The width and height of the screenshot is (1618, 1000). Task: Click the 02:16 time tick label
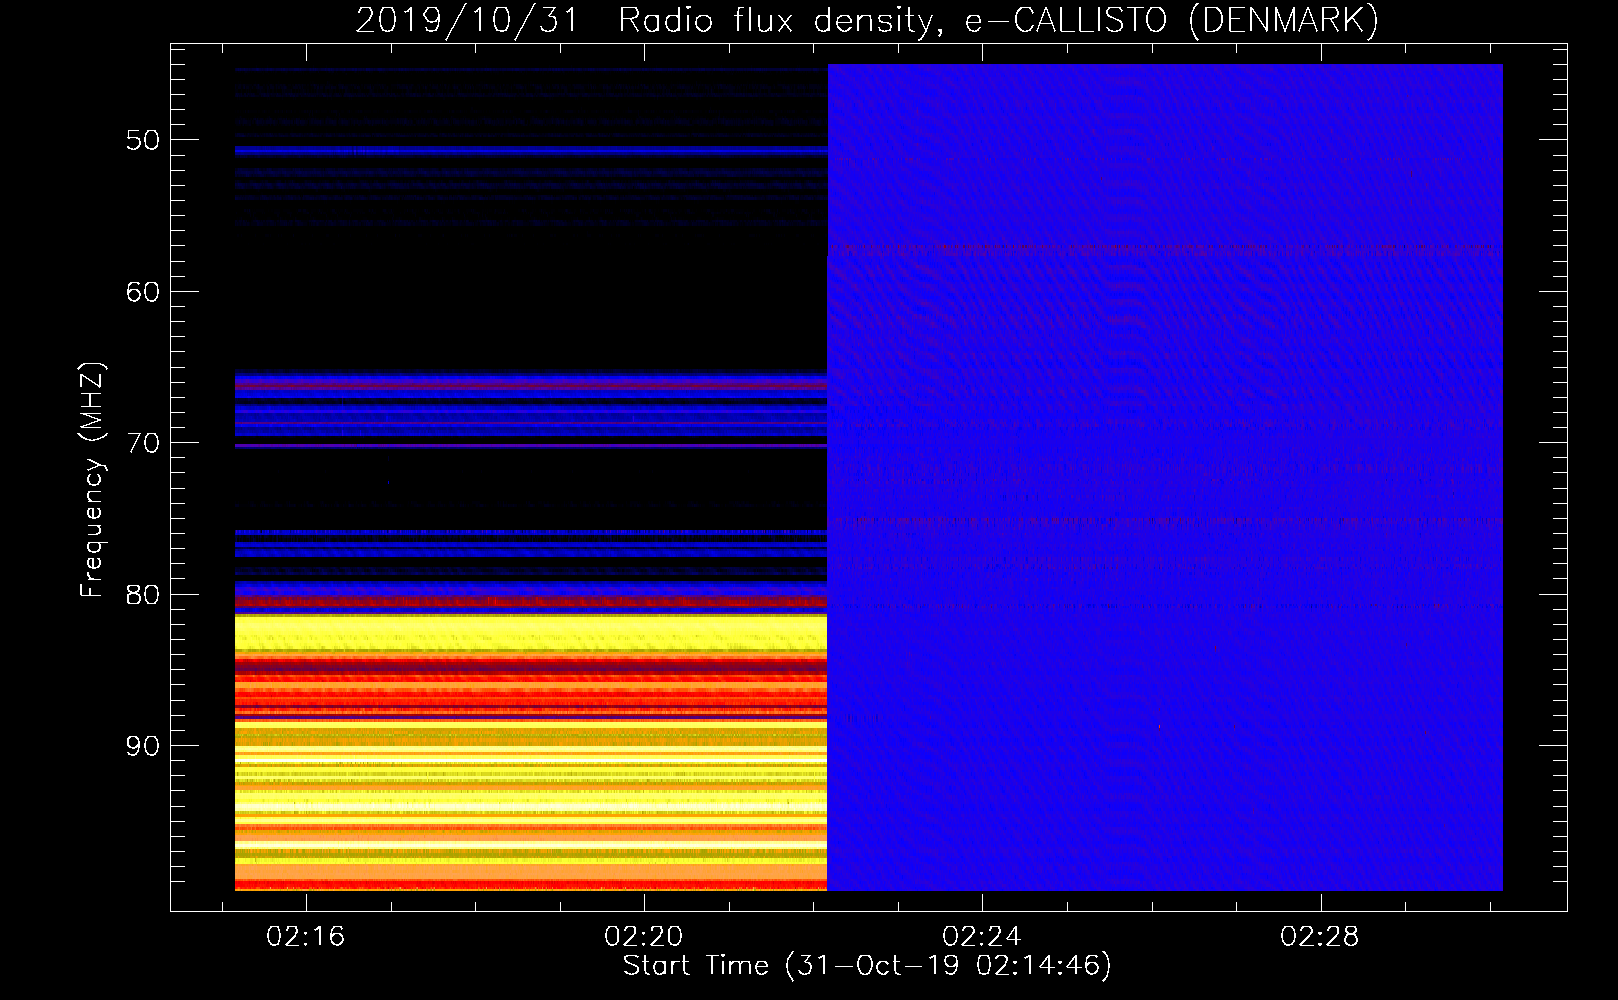point(305,937)
